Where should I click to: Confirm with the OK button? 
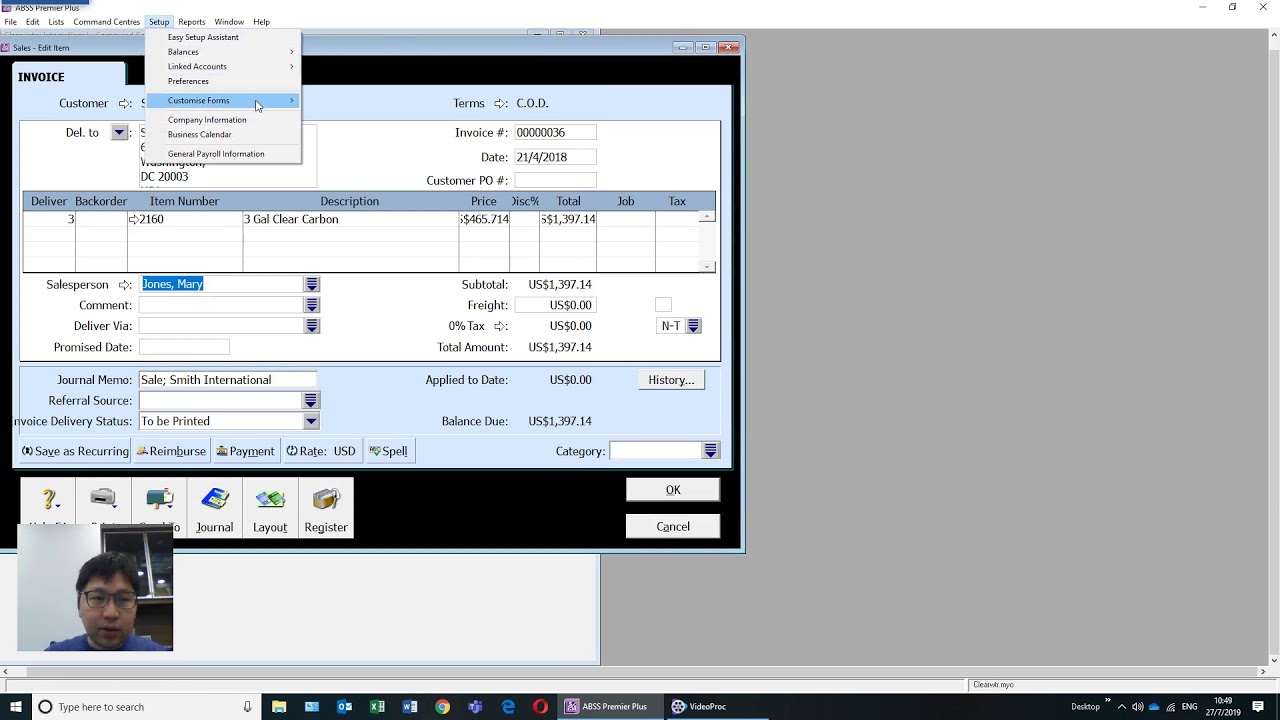673,490
